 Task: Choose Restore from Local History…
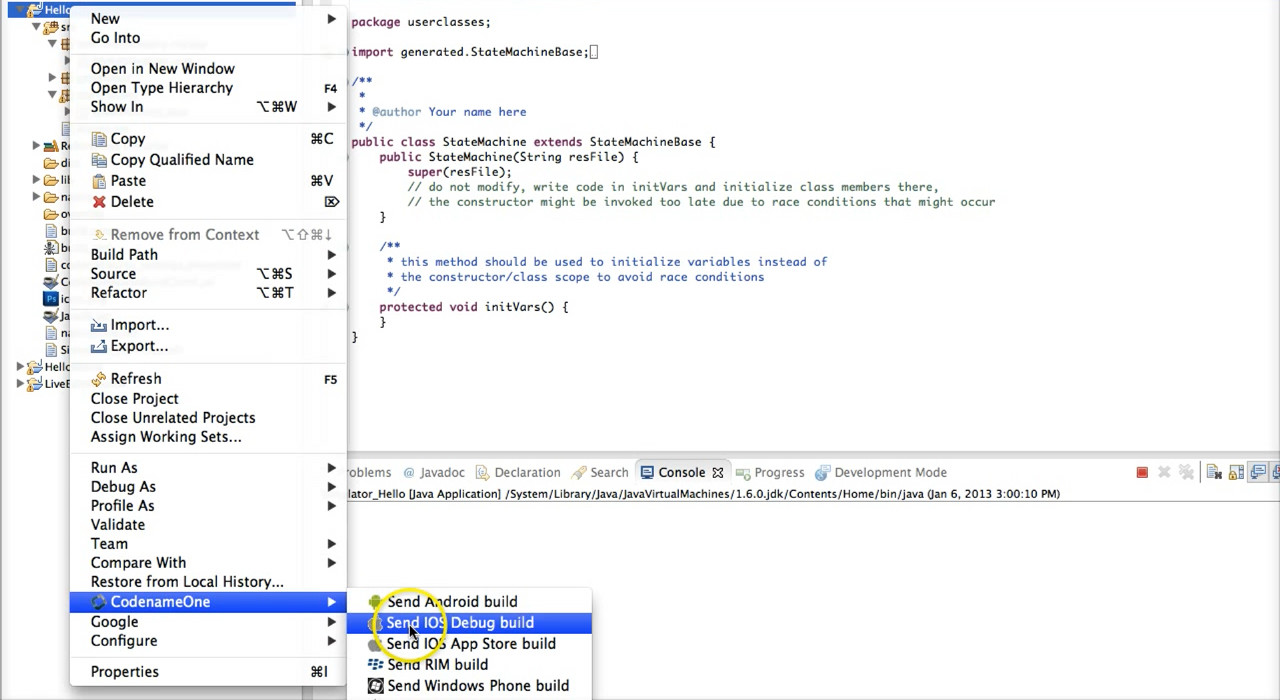208,582
